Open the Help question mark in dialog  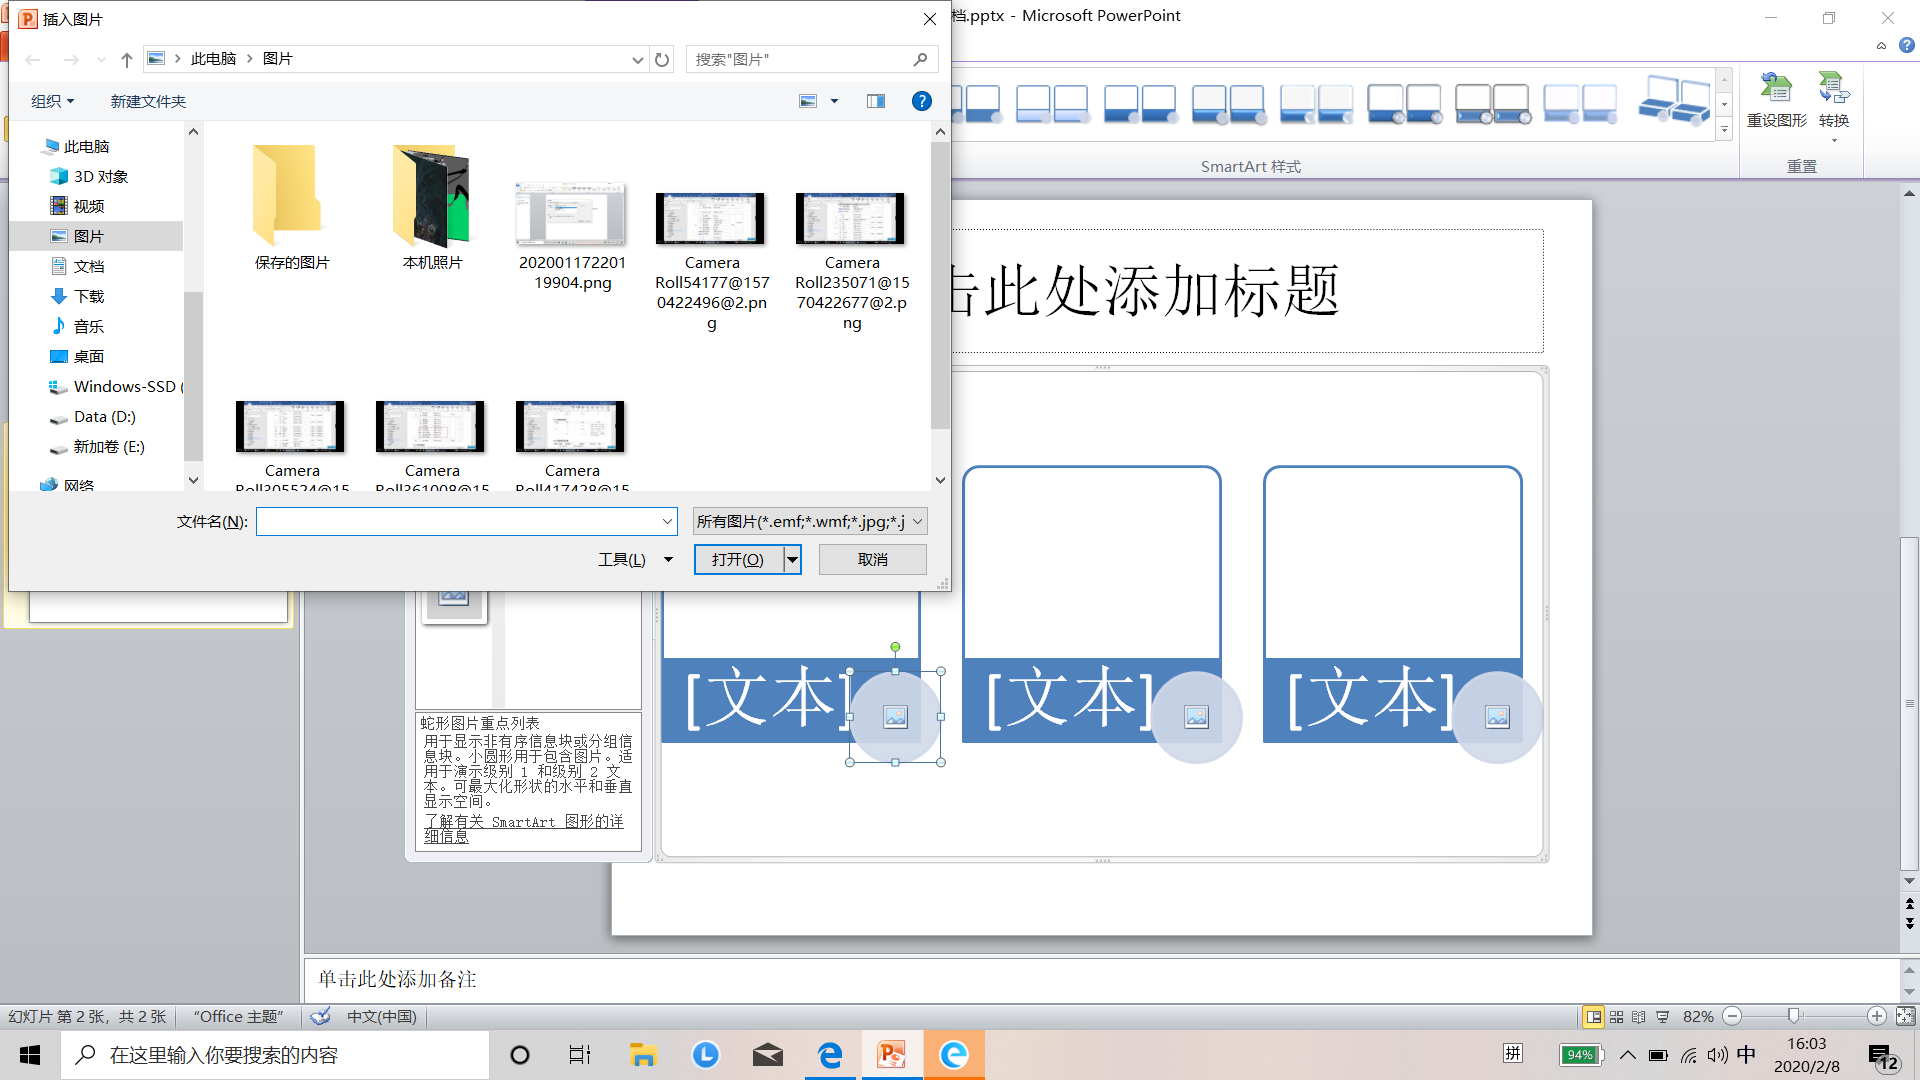921,100
